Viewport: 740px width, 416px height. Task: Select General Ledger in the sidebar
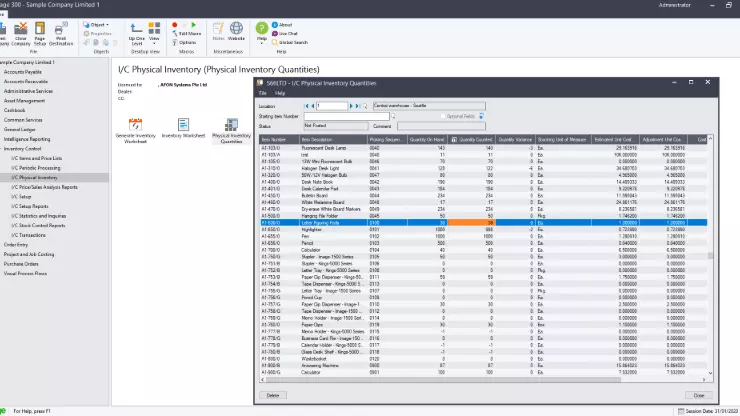point(20,129)
